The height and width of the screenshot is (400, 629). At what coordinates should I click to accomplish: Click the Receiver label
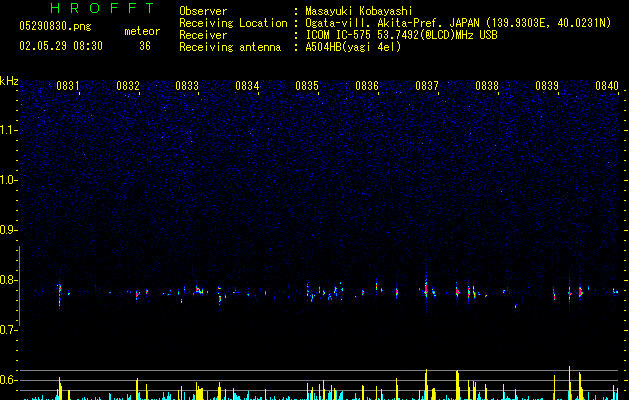pos(203,35)
